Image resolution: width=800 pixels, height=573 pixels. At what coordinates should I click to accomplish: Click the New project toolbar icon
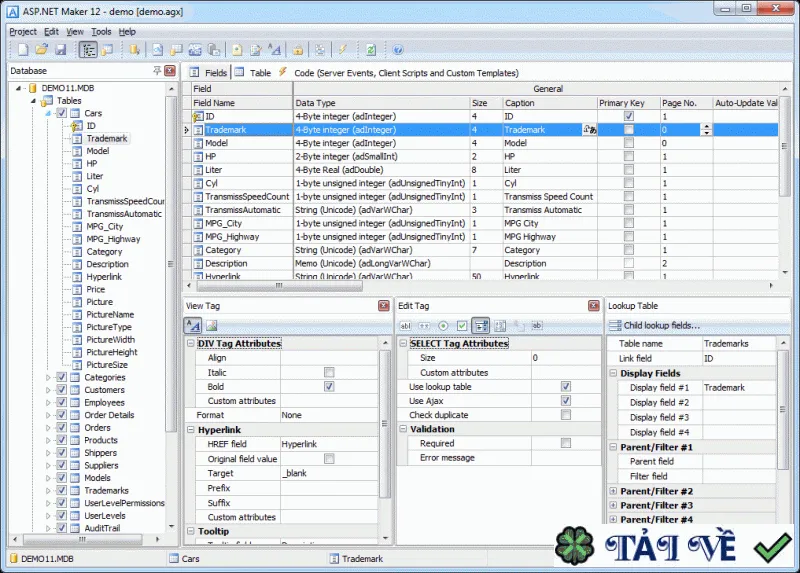23,49
